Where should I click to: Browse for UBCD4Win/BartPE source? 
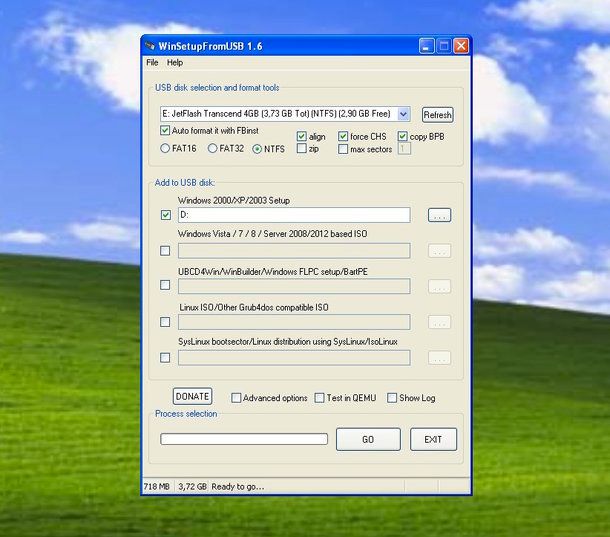pos(440,286)
